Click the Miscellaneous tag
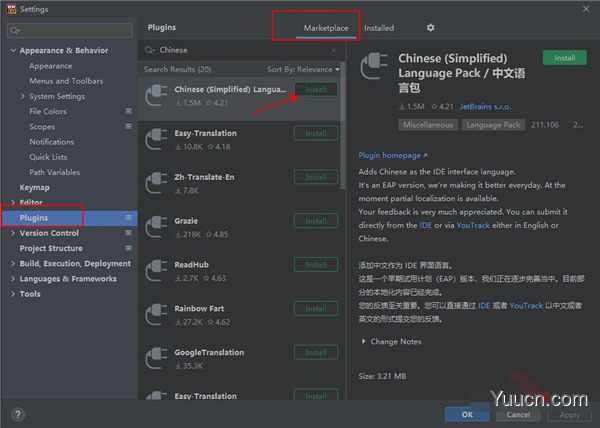The height and width of the screenshot is (428, 600). click(428, 125)
